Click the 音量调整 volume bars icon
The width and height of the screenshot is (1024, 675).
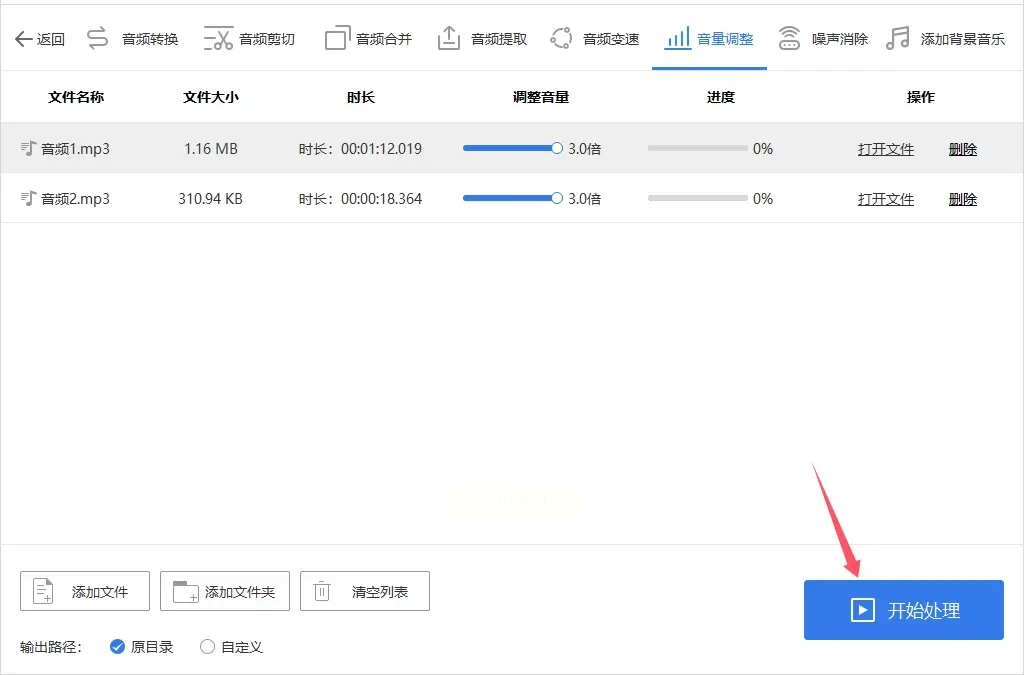click(x=677, y=39)
